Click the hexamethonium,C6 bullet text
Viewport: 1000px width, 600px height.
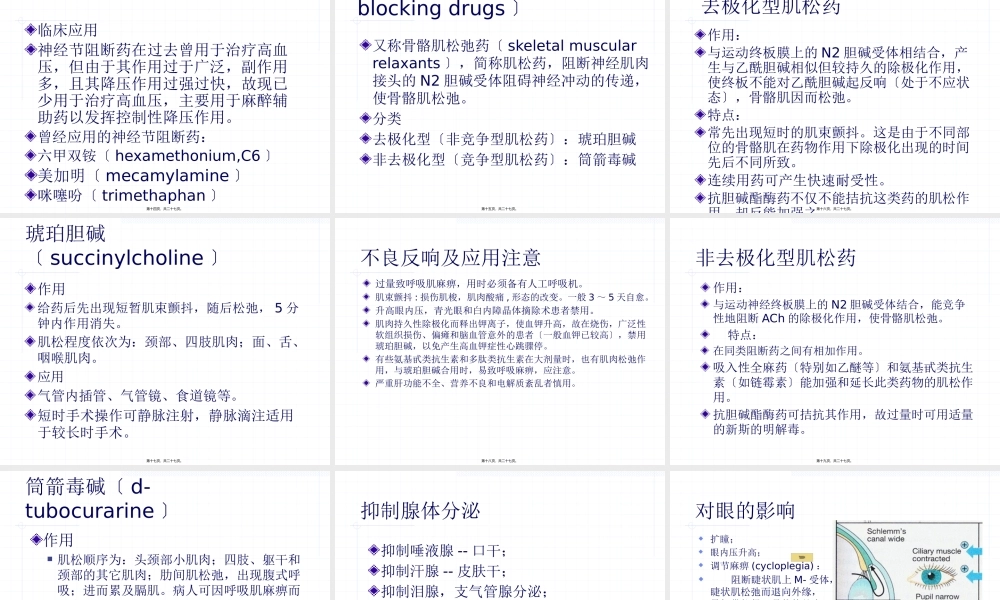point(186,155)
